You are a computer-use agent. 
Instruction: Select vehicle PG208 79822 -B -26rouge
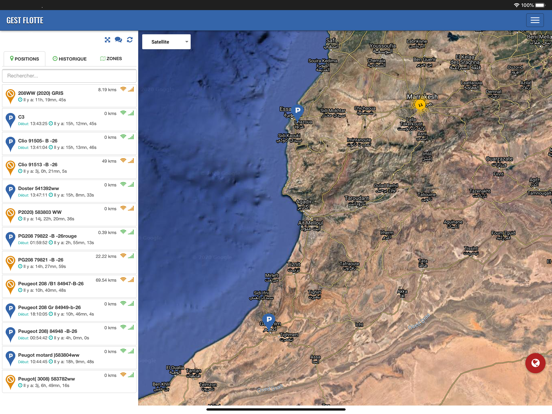coord(47,236)
